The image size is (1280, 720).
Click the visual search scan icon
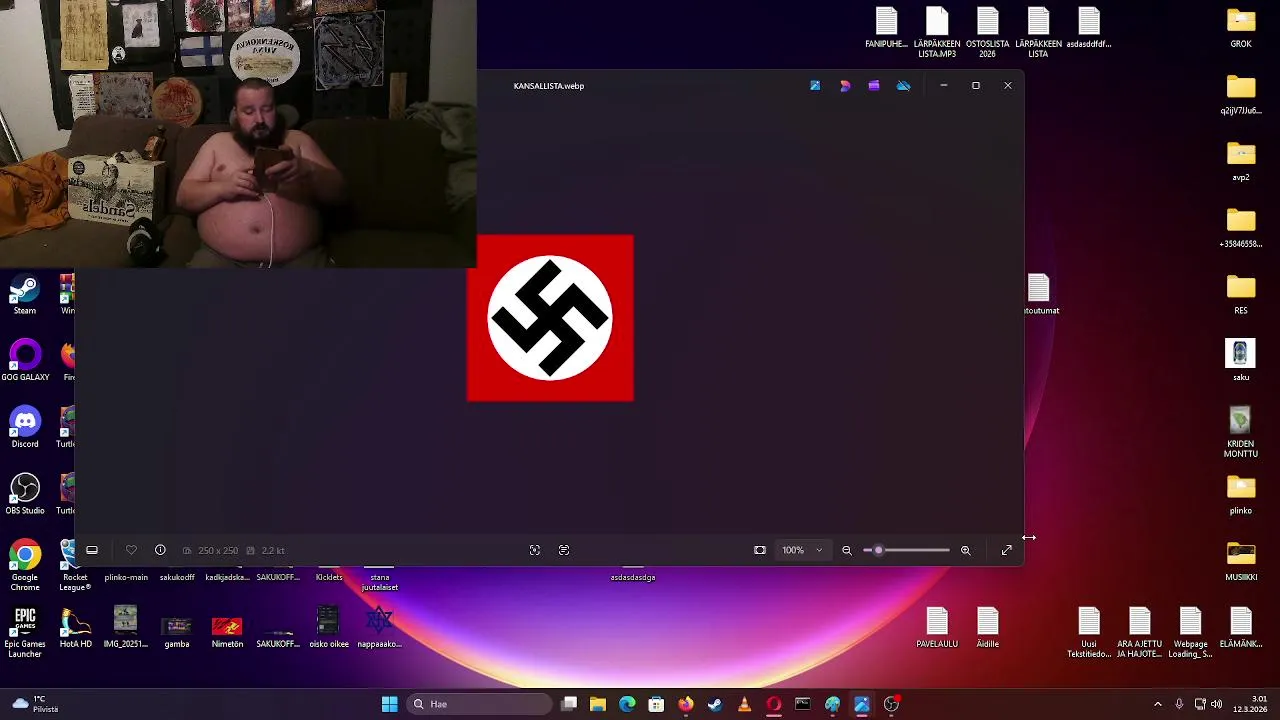pos(535,550)
